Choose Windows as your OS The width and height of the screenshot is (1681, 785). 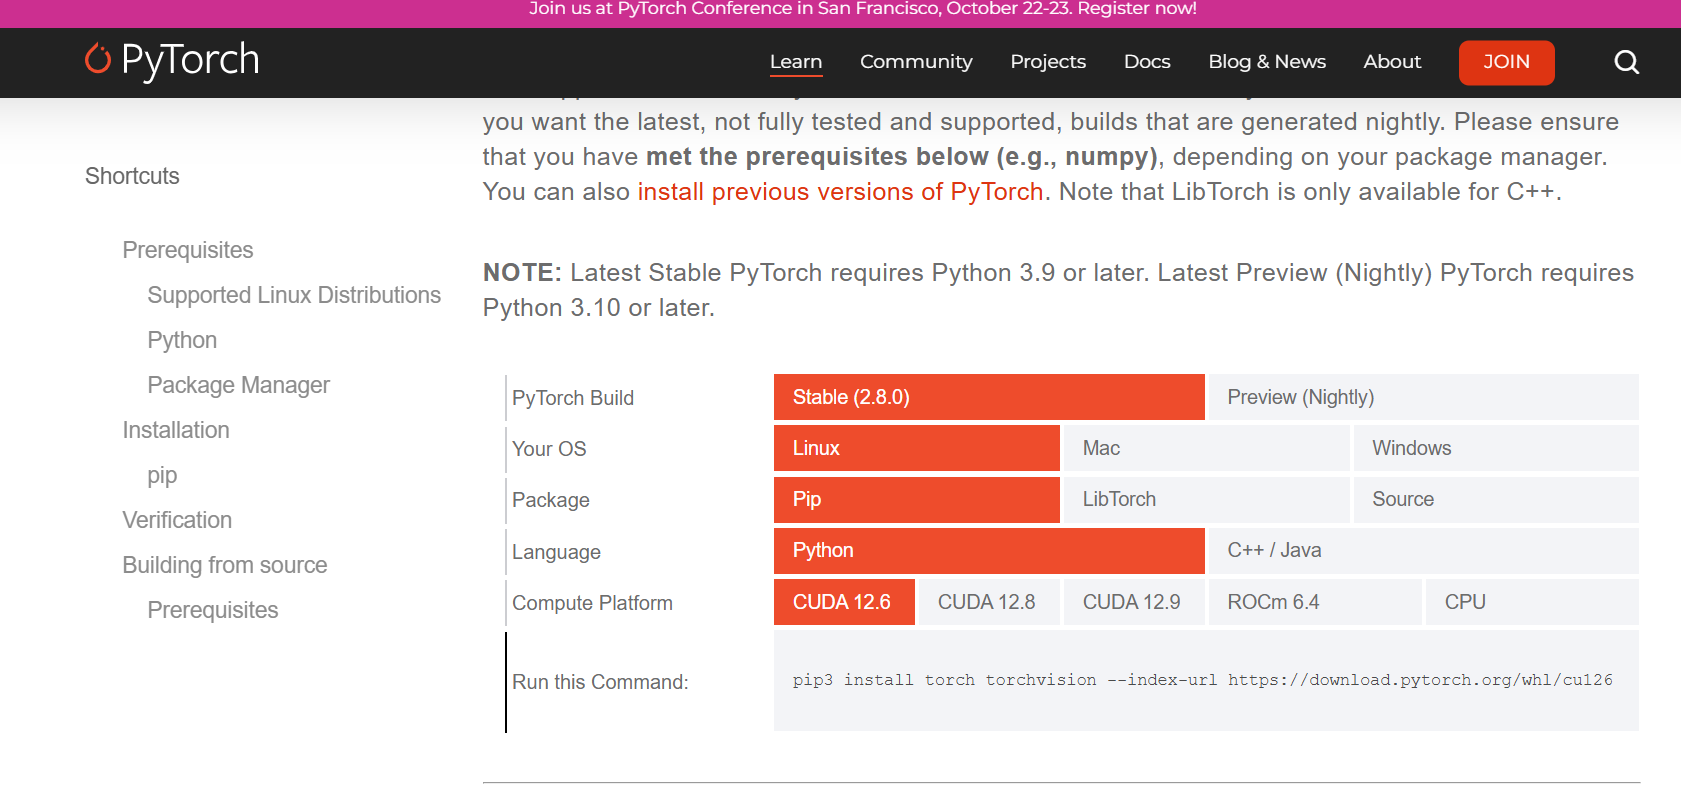pos(1496,448)
